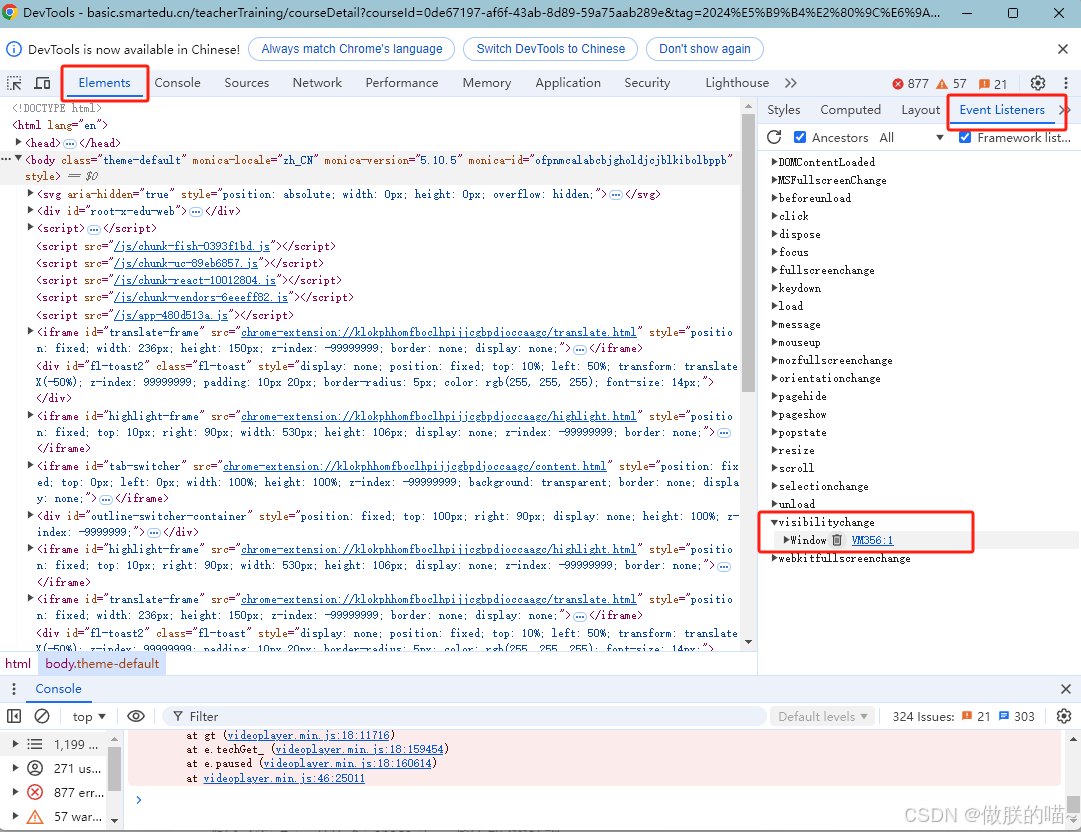Screen dimensions: 1081x832
Task: Expand the root-x-edu-web div node
Action: (30, 210)
